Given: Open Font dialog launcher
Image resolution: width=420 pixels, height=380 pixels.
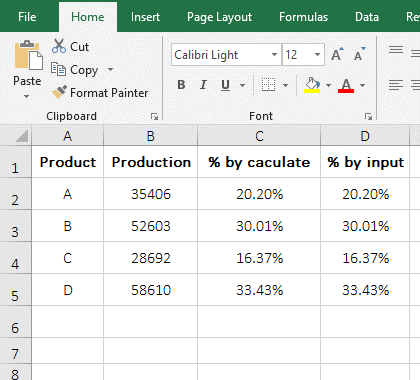Looking at the screenshot, I should click(368, 116).
